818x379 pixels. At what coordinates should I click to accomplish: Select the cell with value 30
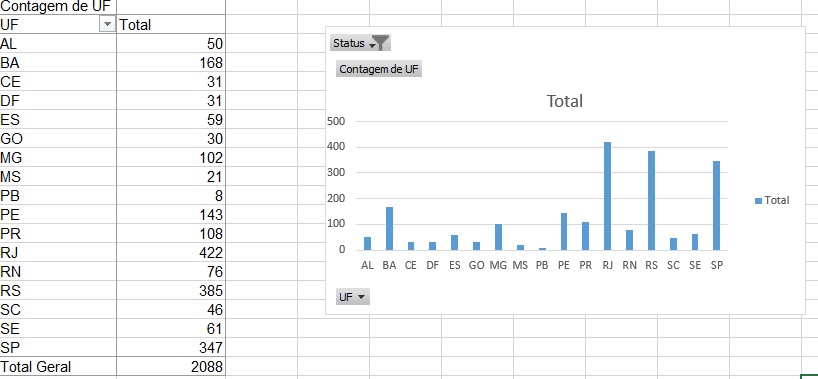(171, 139)
